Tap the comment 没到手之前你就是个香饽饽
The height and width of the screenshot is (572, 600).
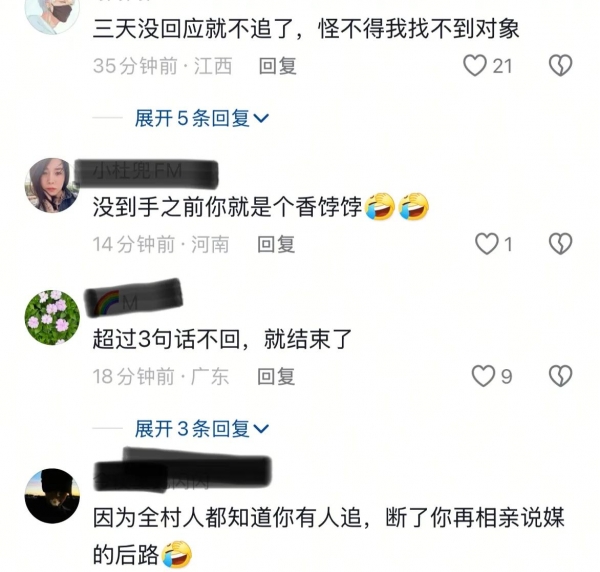pos(261,207)
